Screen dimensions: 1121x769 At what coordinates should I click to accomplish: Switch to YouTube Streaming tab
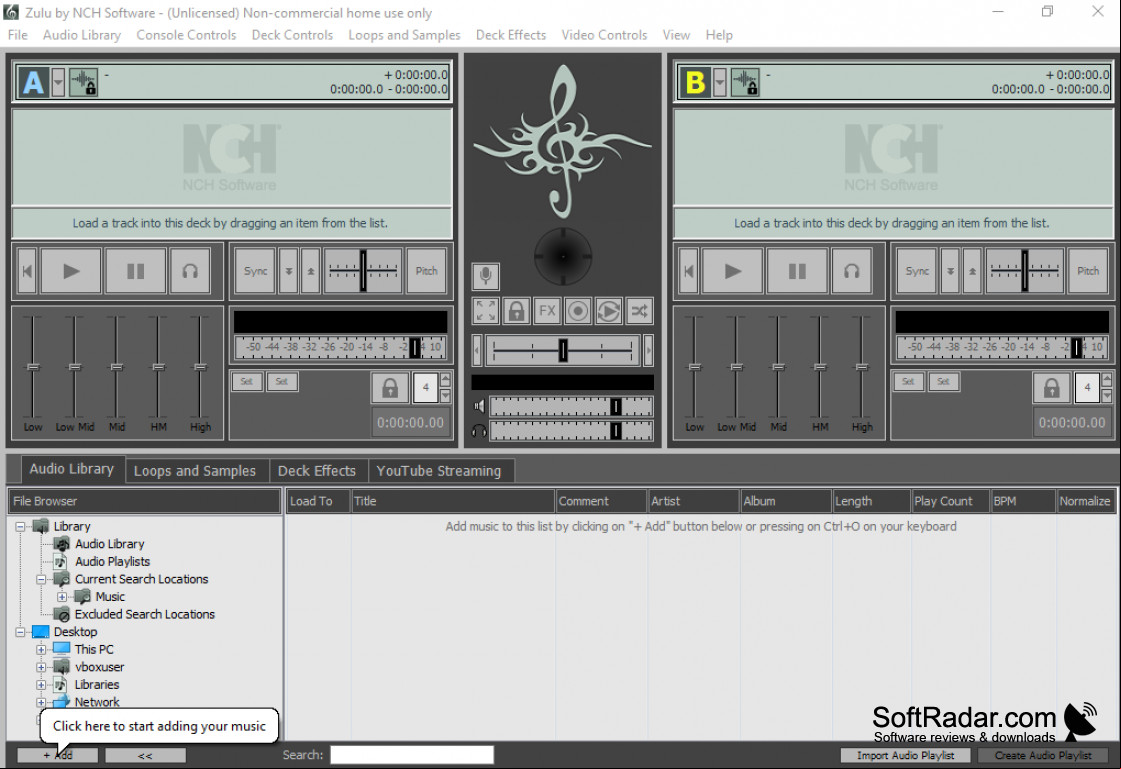coord(439,471)
